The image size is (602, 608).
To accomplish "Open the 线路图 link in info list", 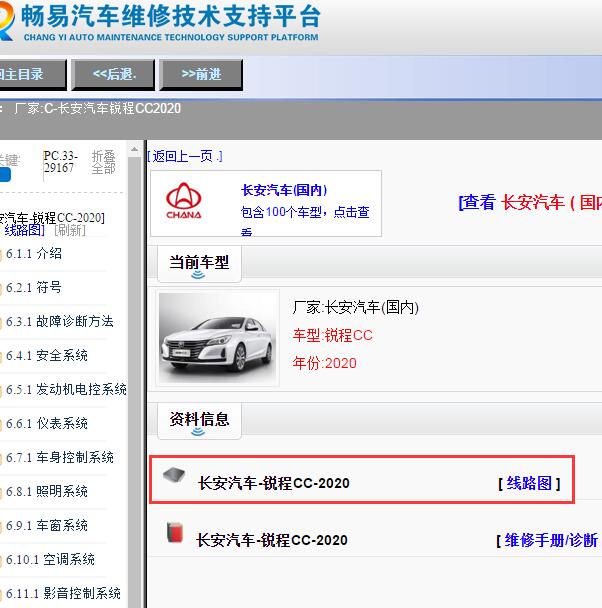I will pos(530,483).
